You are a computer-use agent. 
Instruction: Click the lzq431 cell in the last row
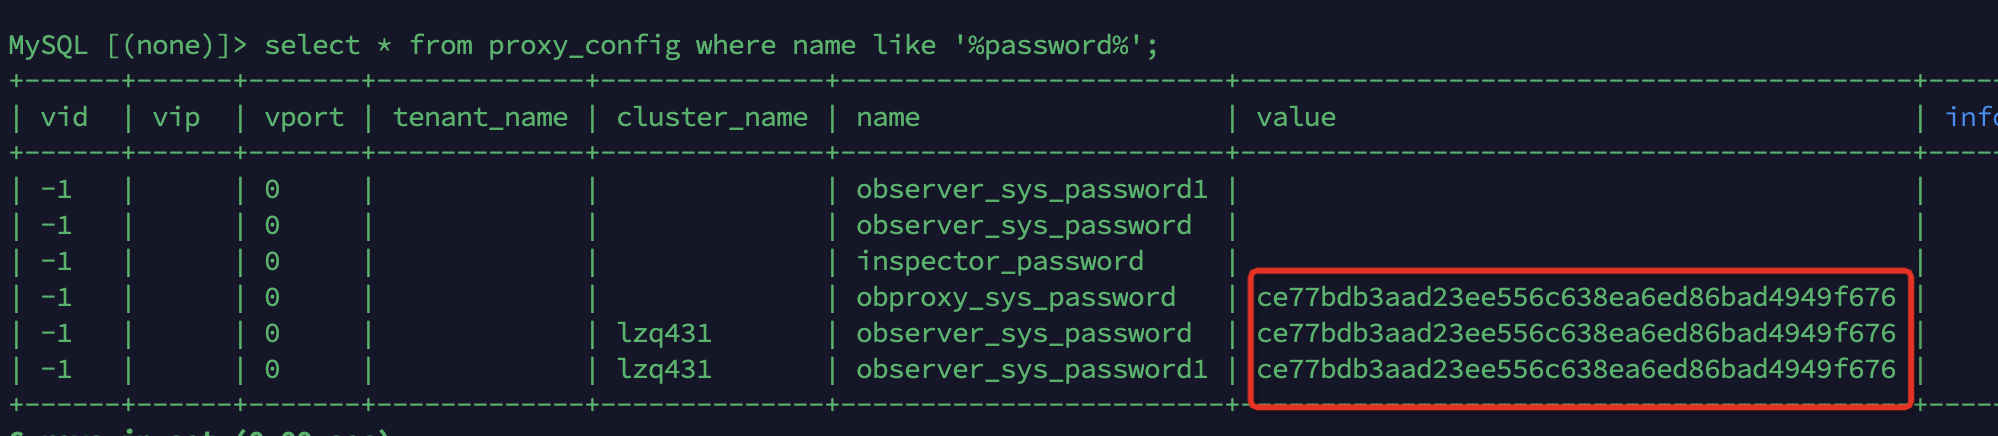664,370
